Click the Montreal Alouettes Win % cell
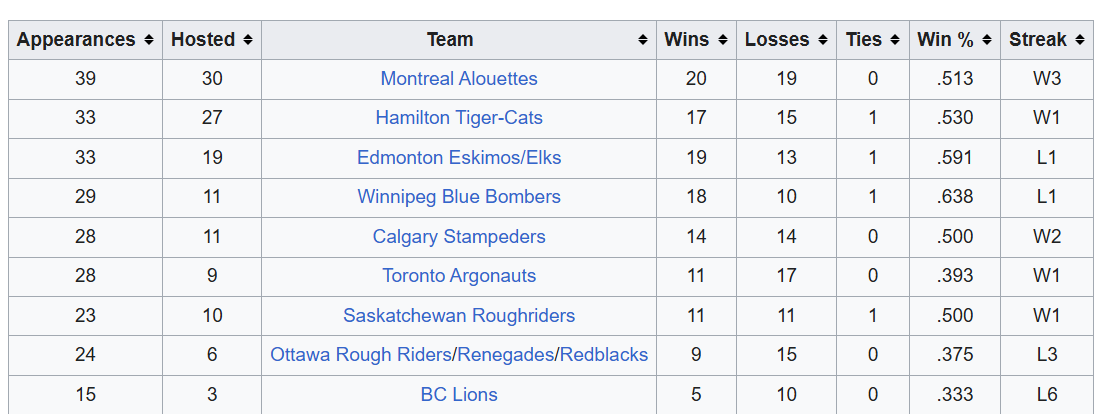This screenshot has height=414, width=1105. (955, 79)
